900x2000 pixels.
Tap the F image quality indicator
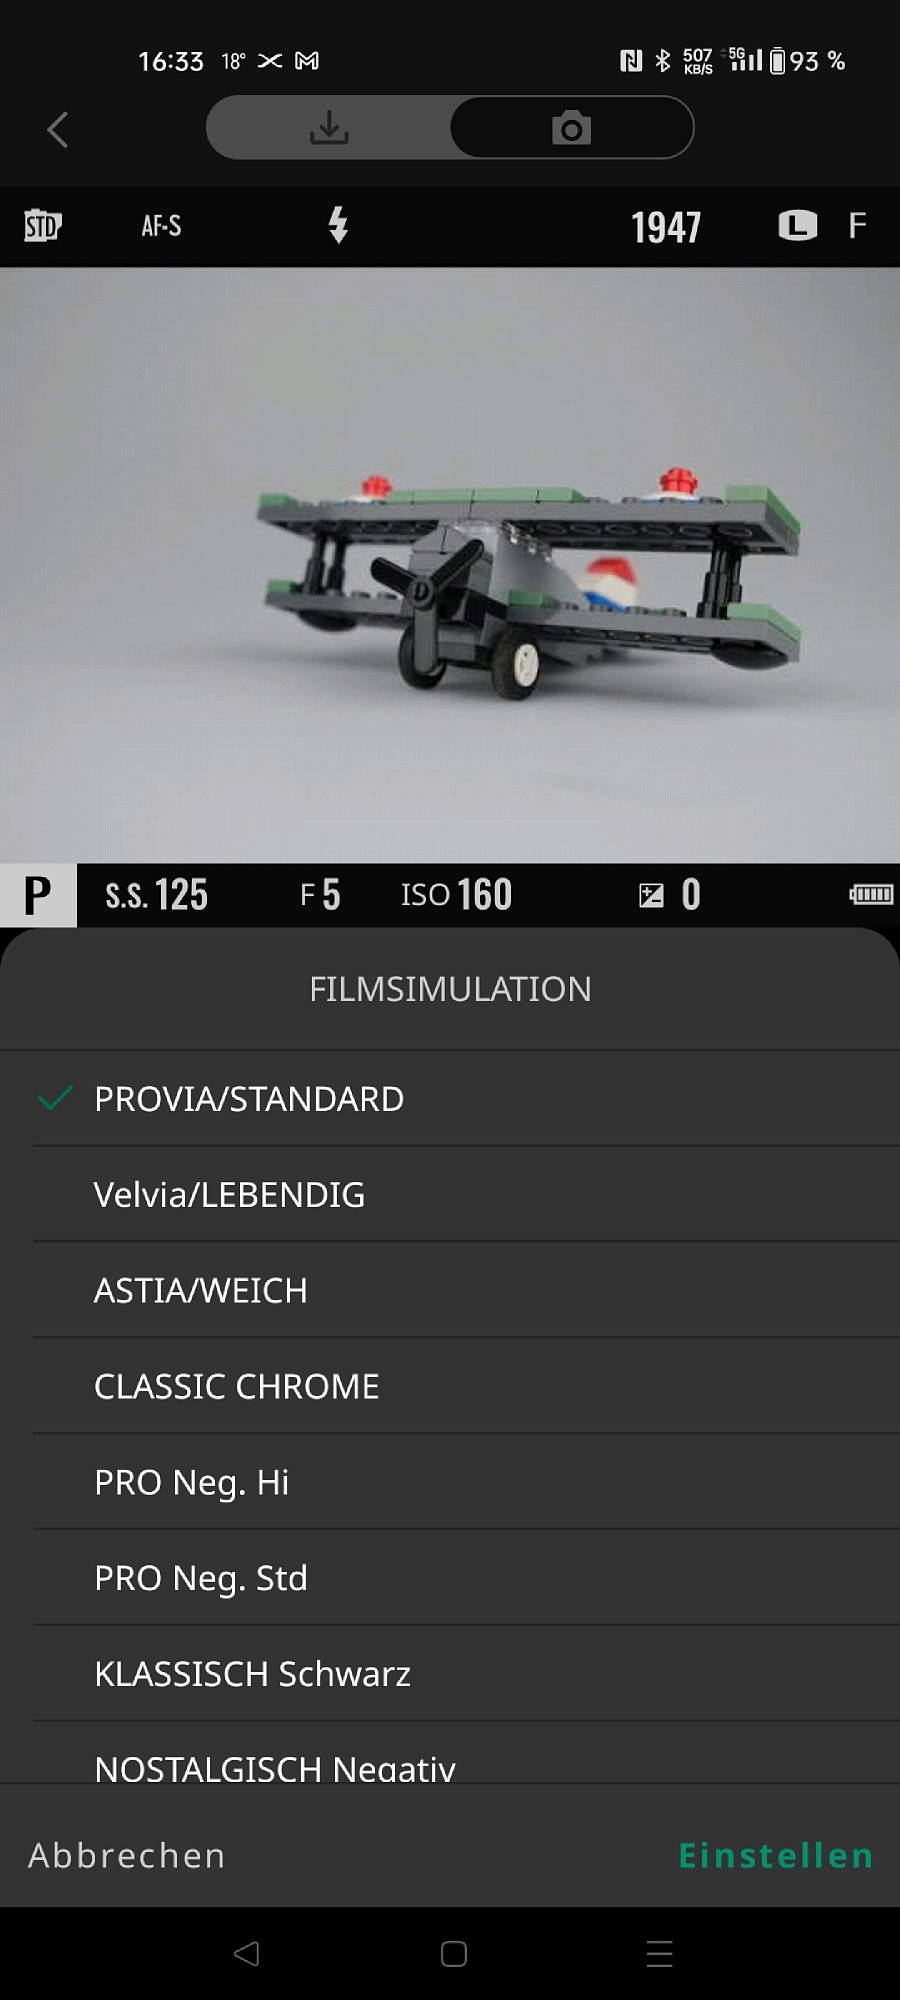pos(857,226)
